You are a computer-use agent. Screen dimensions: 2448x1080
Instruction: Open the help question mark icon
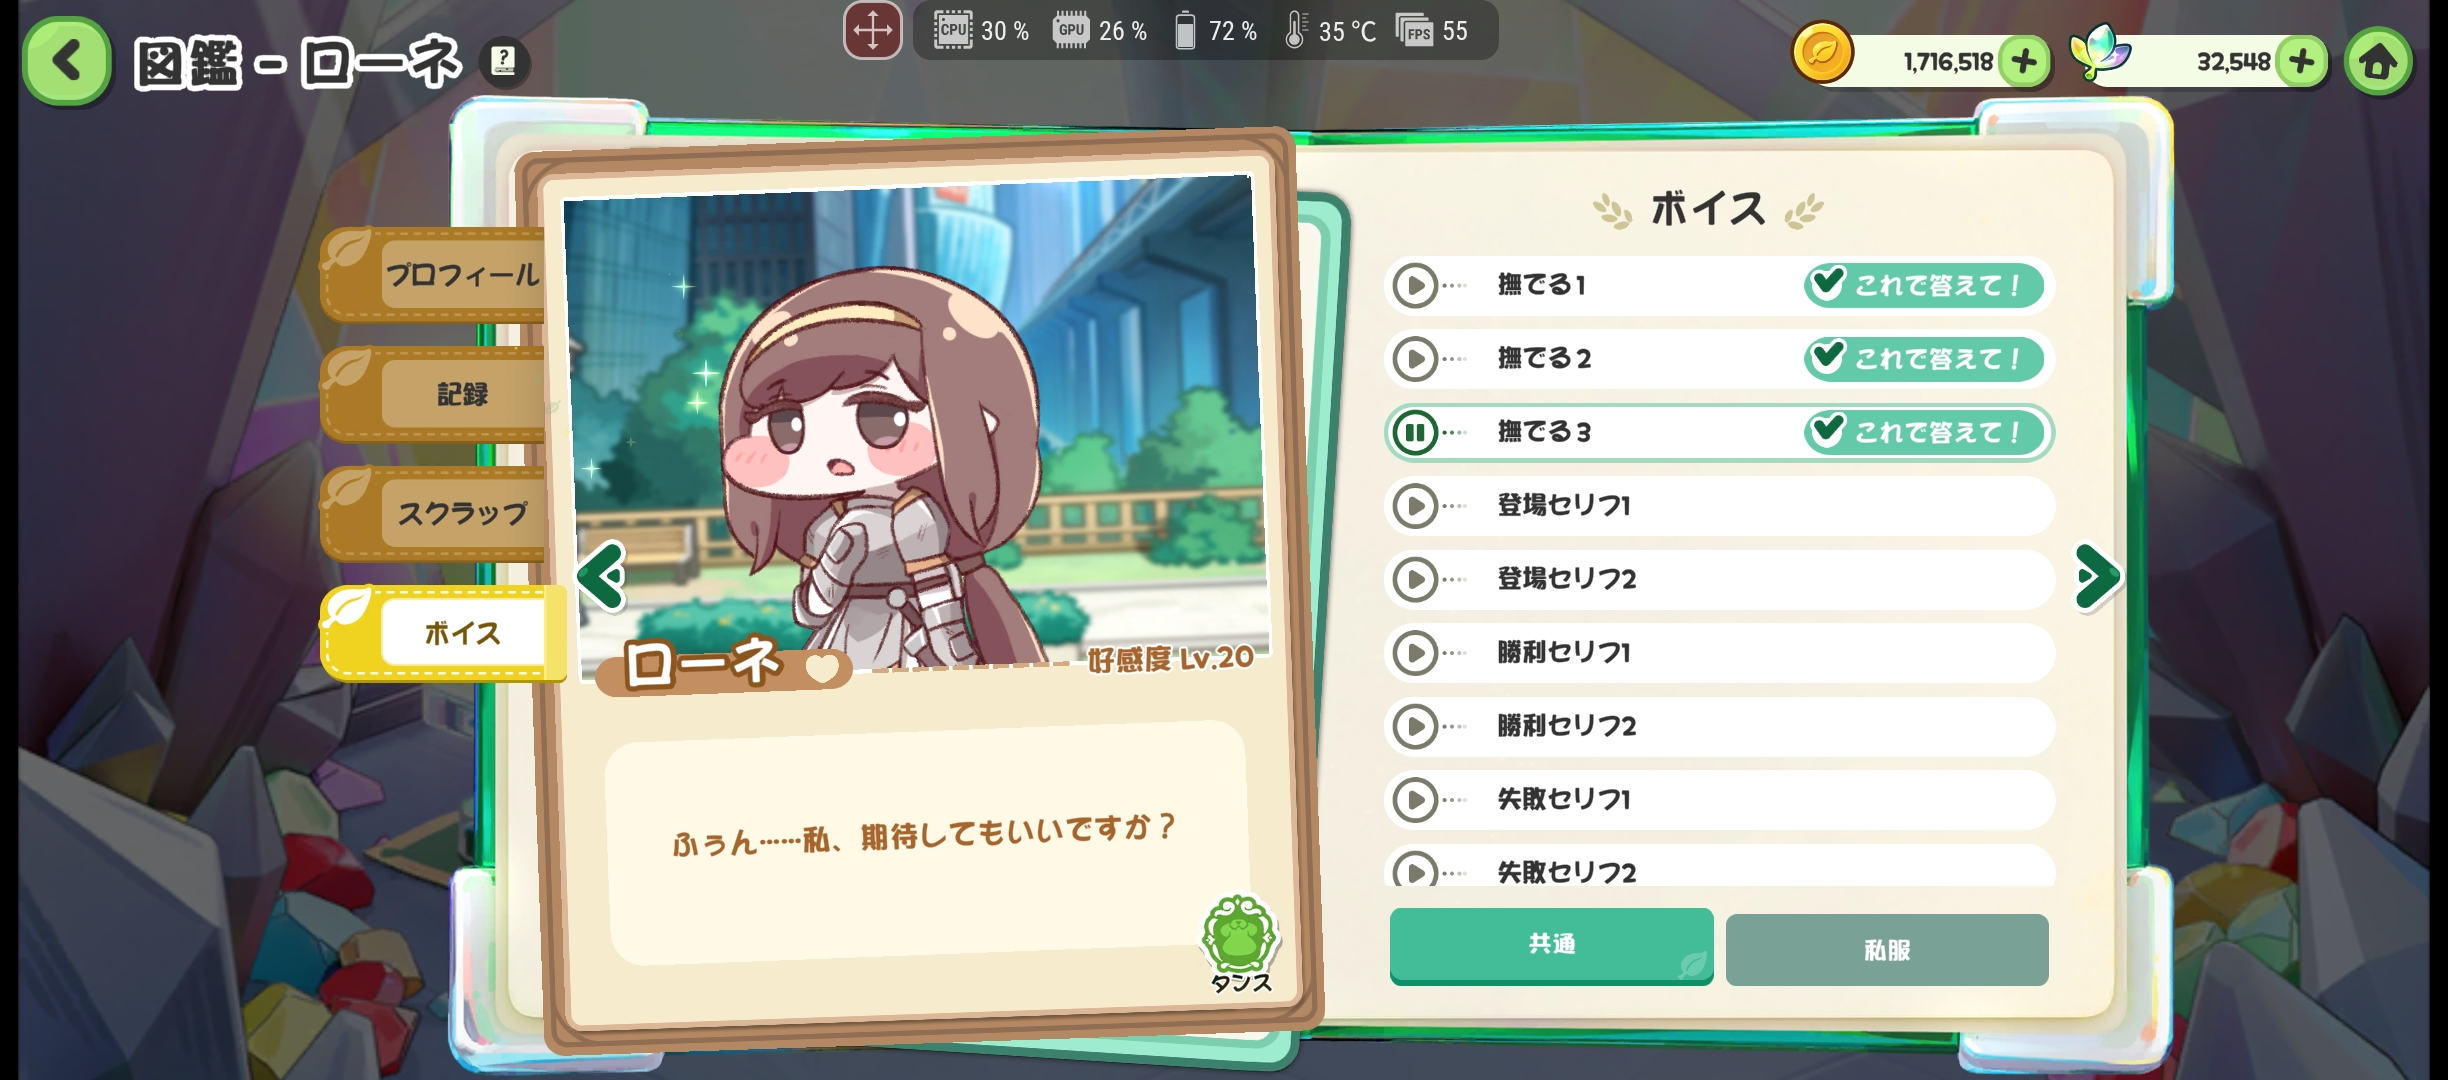[x=504, y=61]
